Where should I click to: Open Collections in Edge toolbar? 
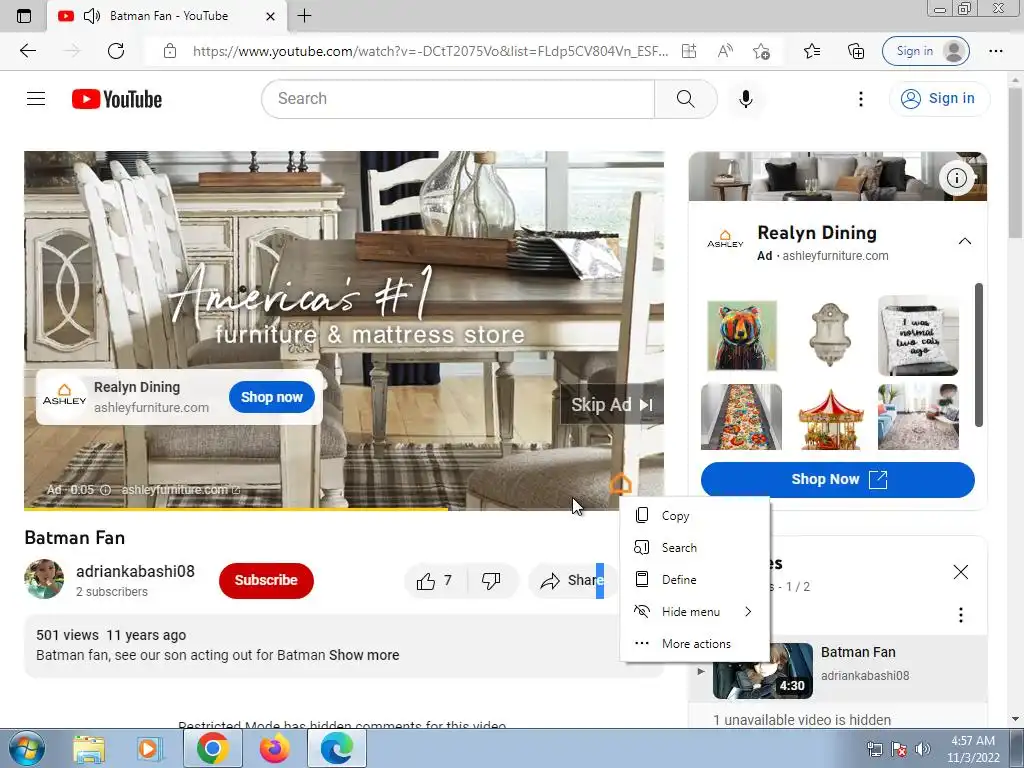[x=856, y=51]
